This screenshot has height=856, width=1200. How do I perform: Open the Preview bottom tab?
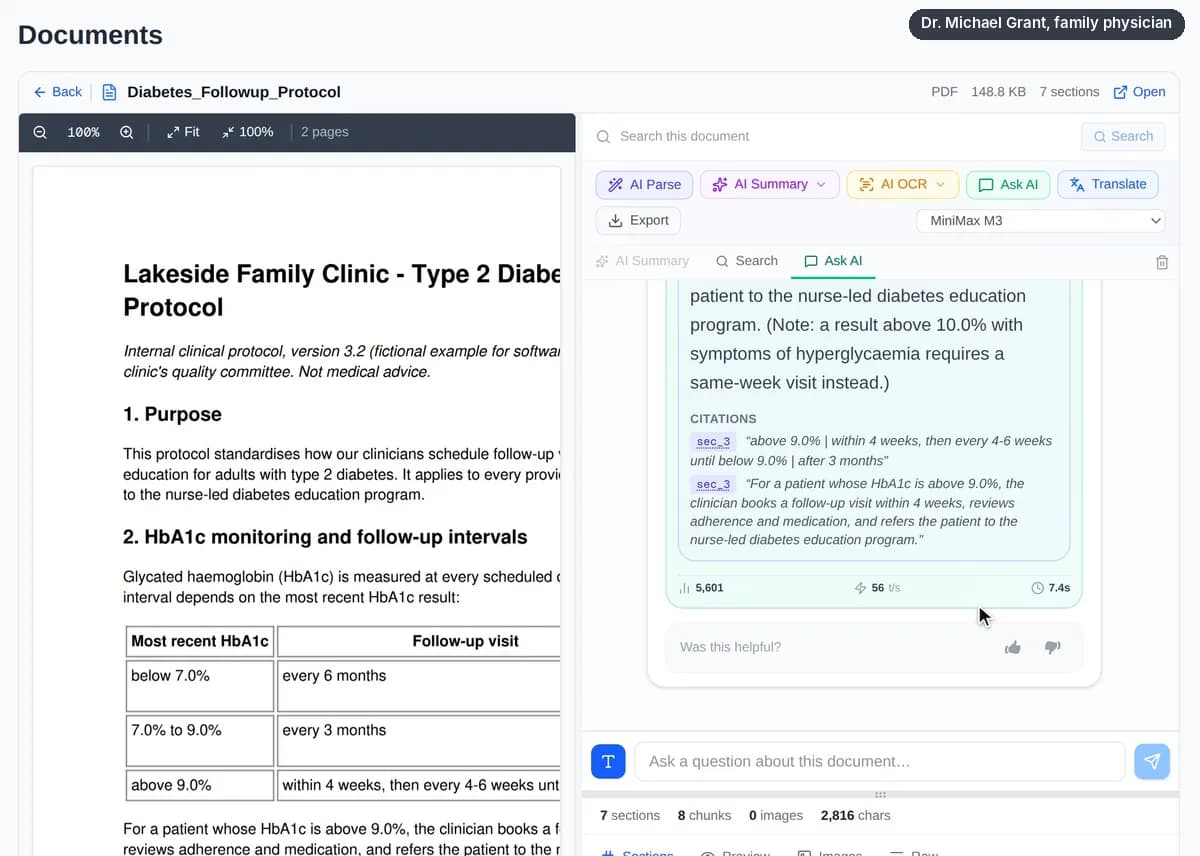(x=735, y=853)
